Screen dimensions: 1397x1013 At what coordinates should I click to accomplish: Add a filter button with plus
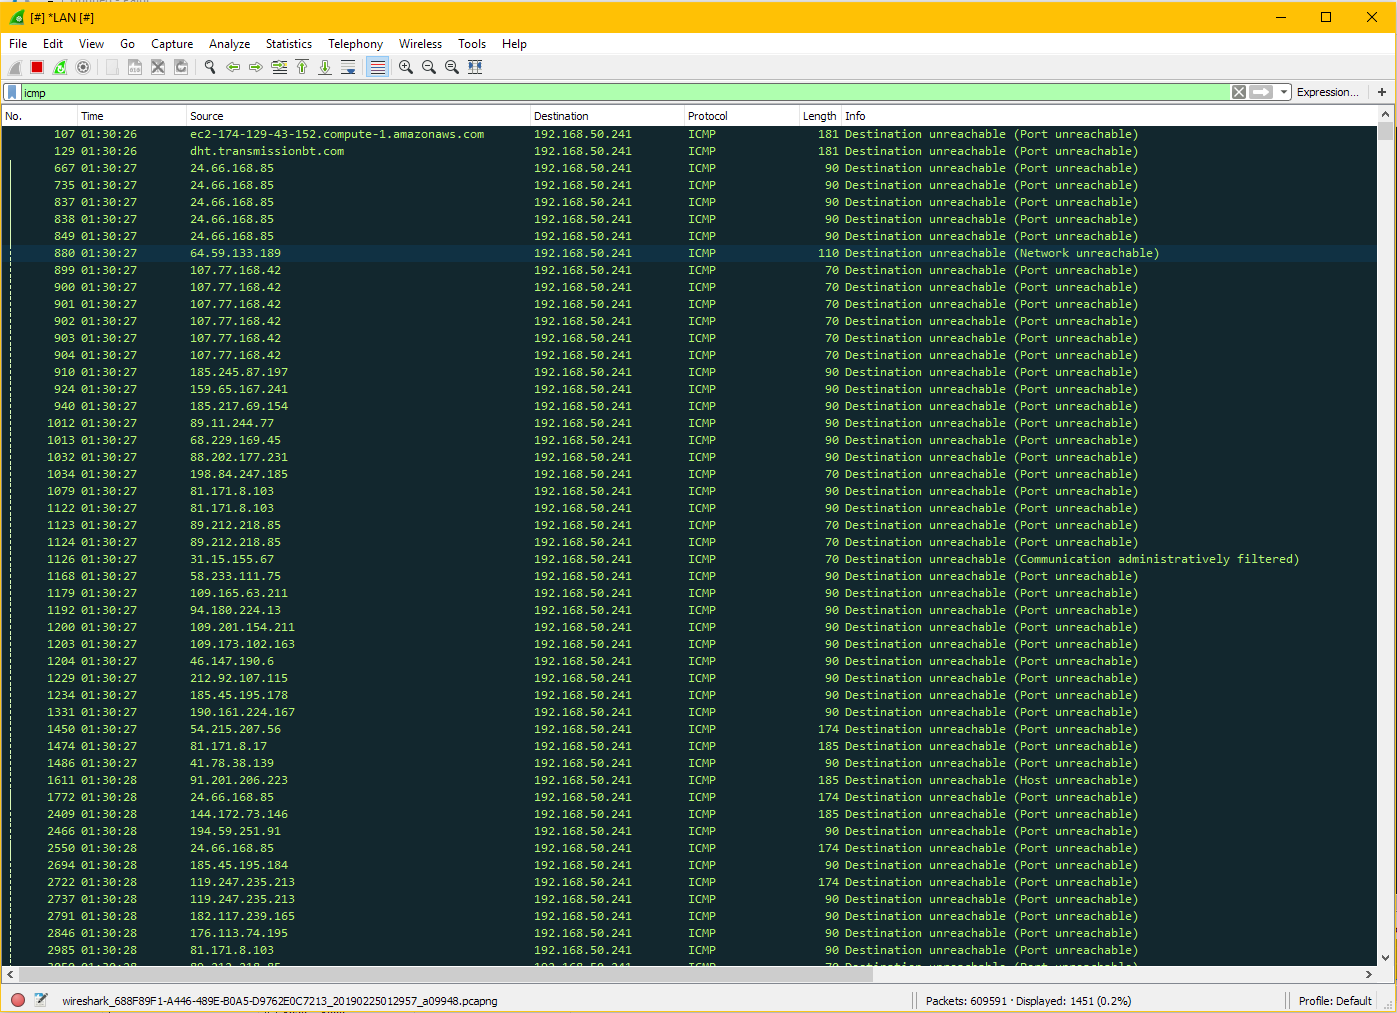(x=1382, y=92)
